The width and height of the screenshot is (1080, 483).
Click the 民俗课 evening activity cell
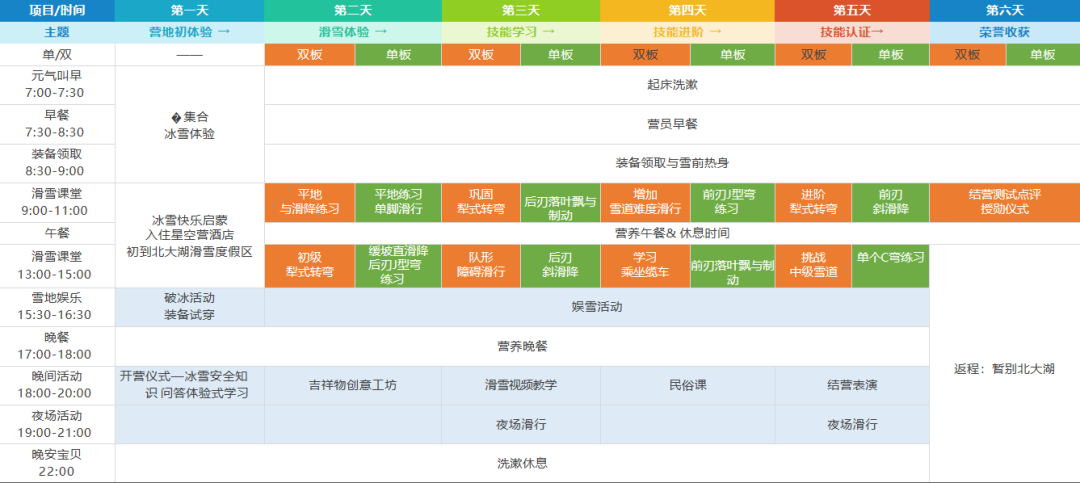(686, 385)
